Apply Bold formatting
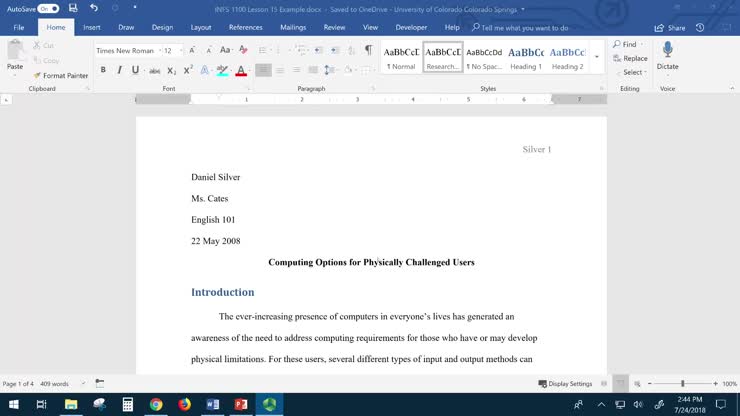Screen dimensions: 740x416 103,70
